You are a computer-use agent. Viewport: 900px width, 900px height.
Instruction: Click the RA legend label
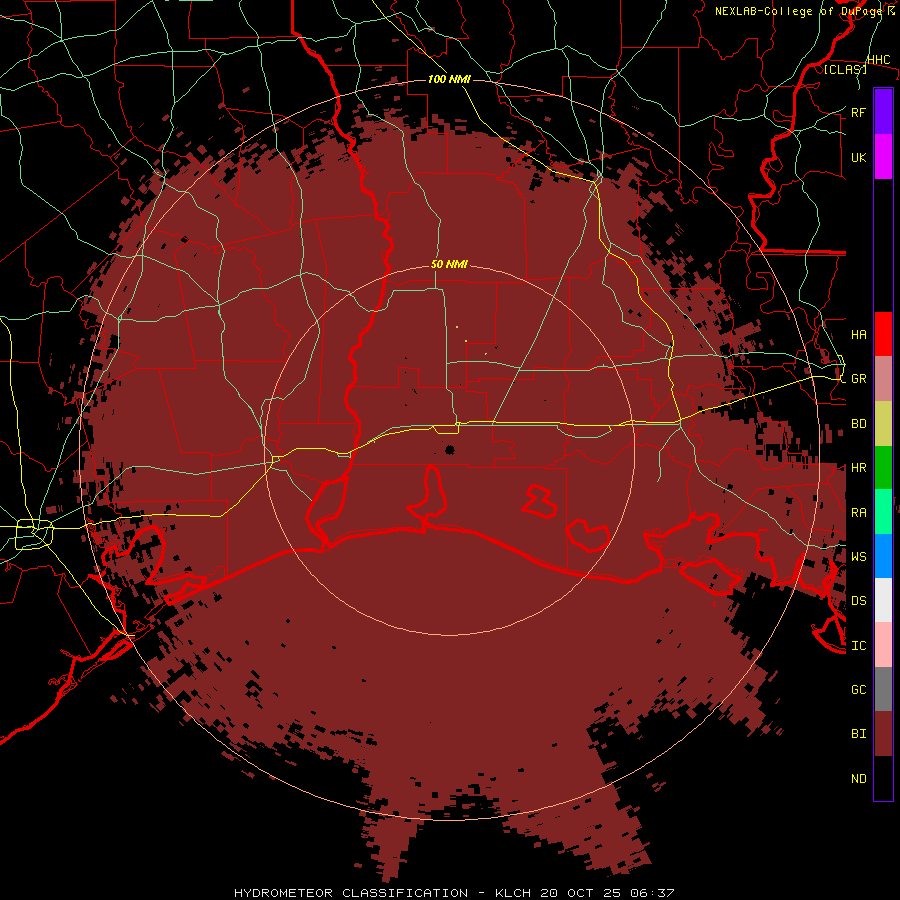tap(859, 513)
